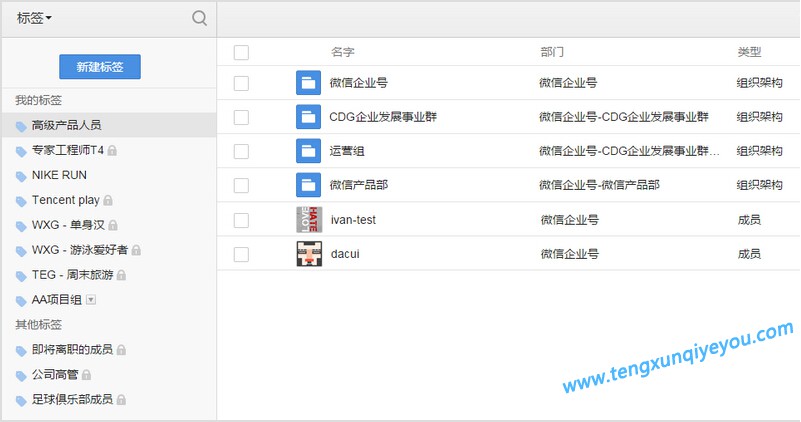Click the 类型 column header
The height and width of the screenshot is (422, 801).
click(749, 52)
